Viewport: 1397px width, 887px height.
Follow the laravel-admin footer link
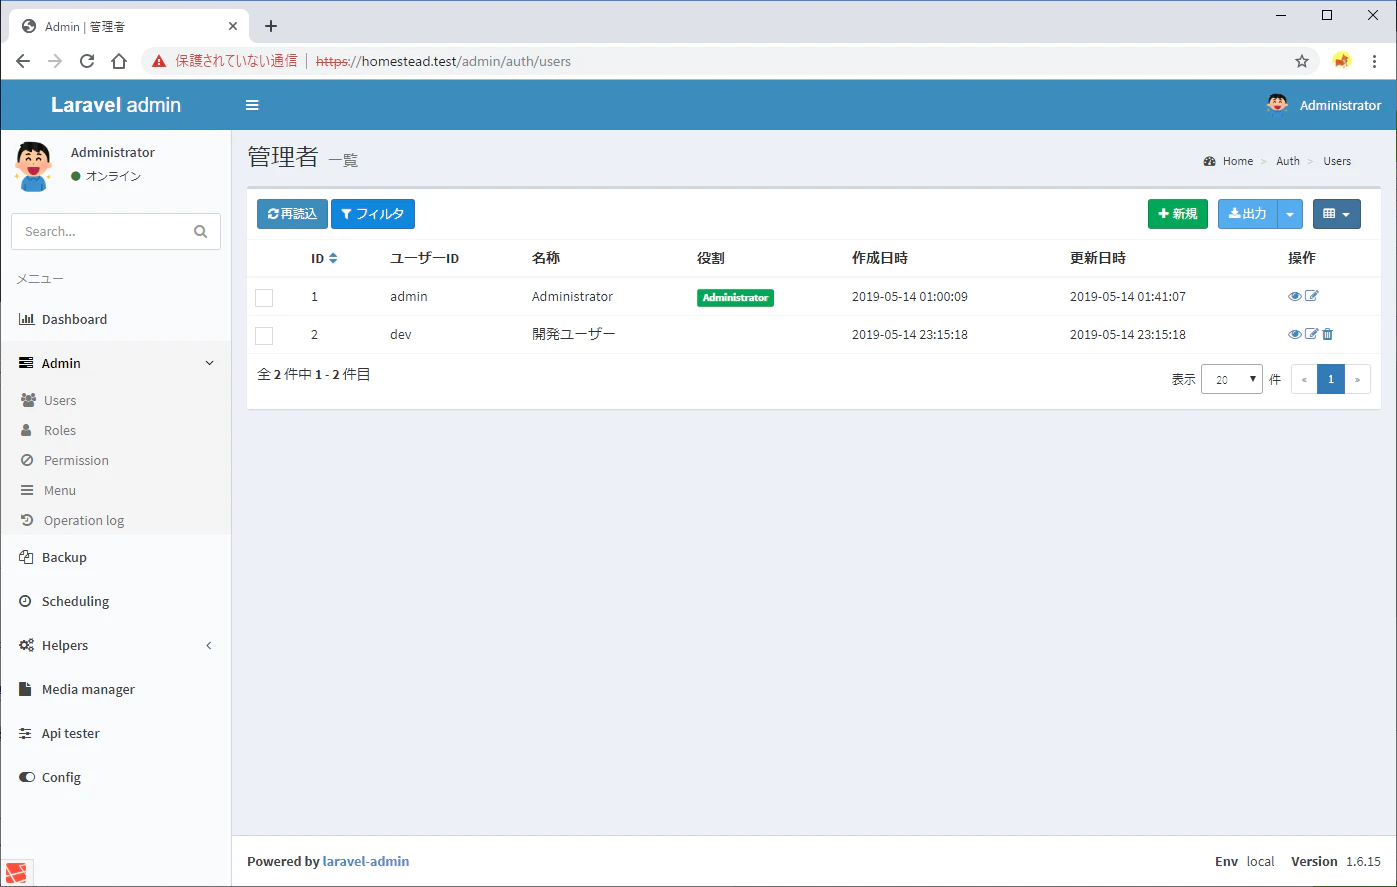pos(366,861)
